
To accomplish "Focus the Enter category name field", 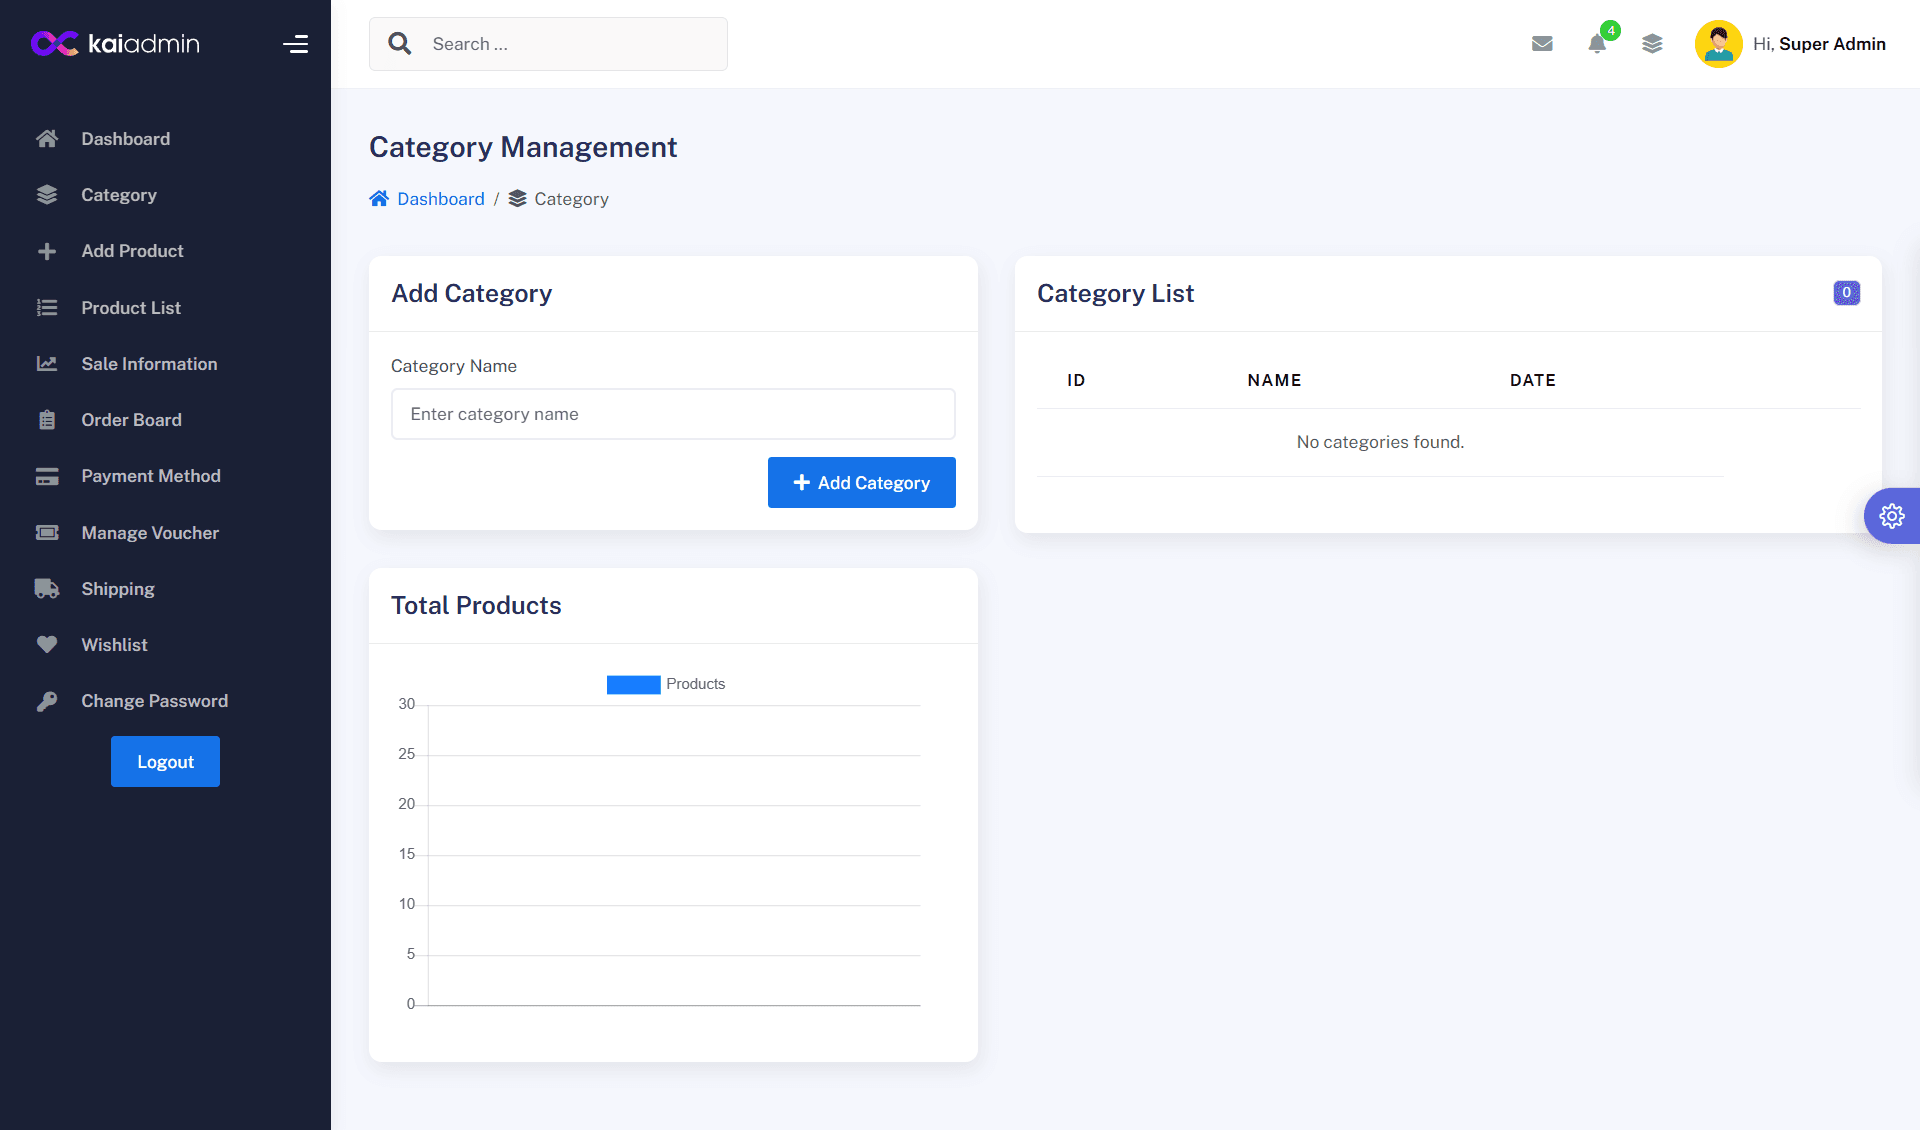I will coord(673,414).
